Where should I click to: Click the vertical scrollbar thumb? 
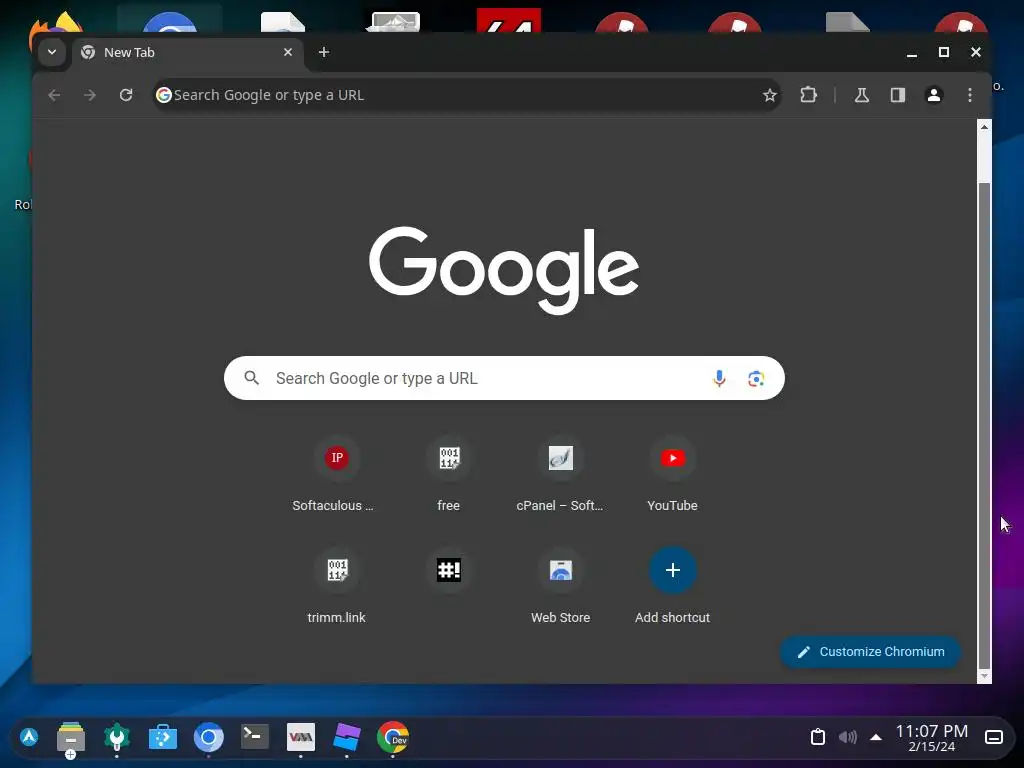coord(984,426)
